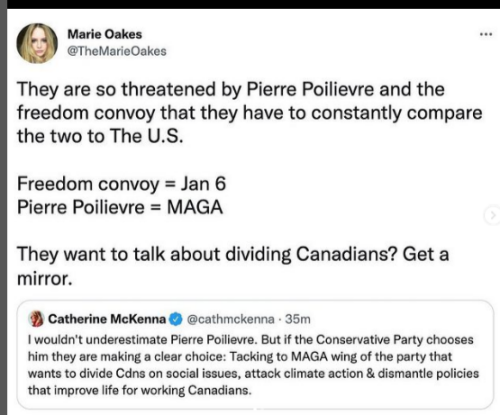
Task: Open Marie Oakes profile picture
Action: [37, 43]
